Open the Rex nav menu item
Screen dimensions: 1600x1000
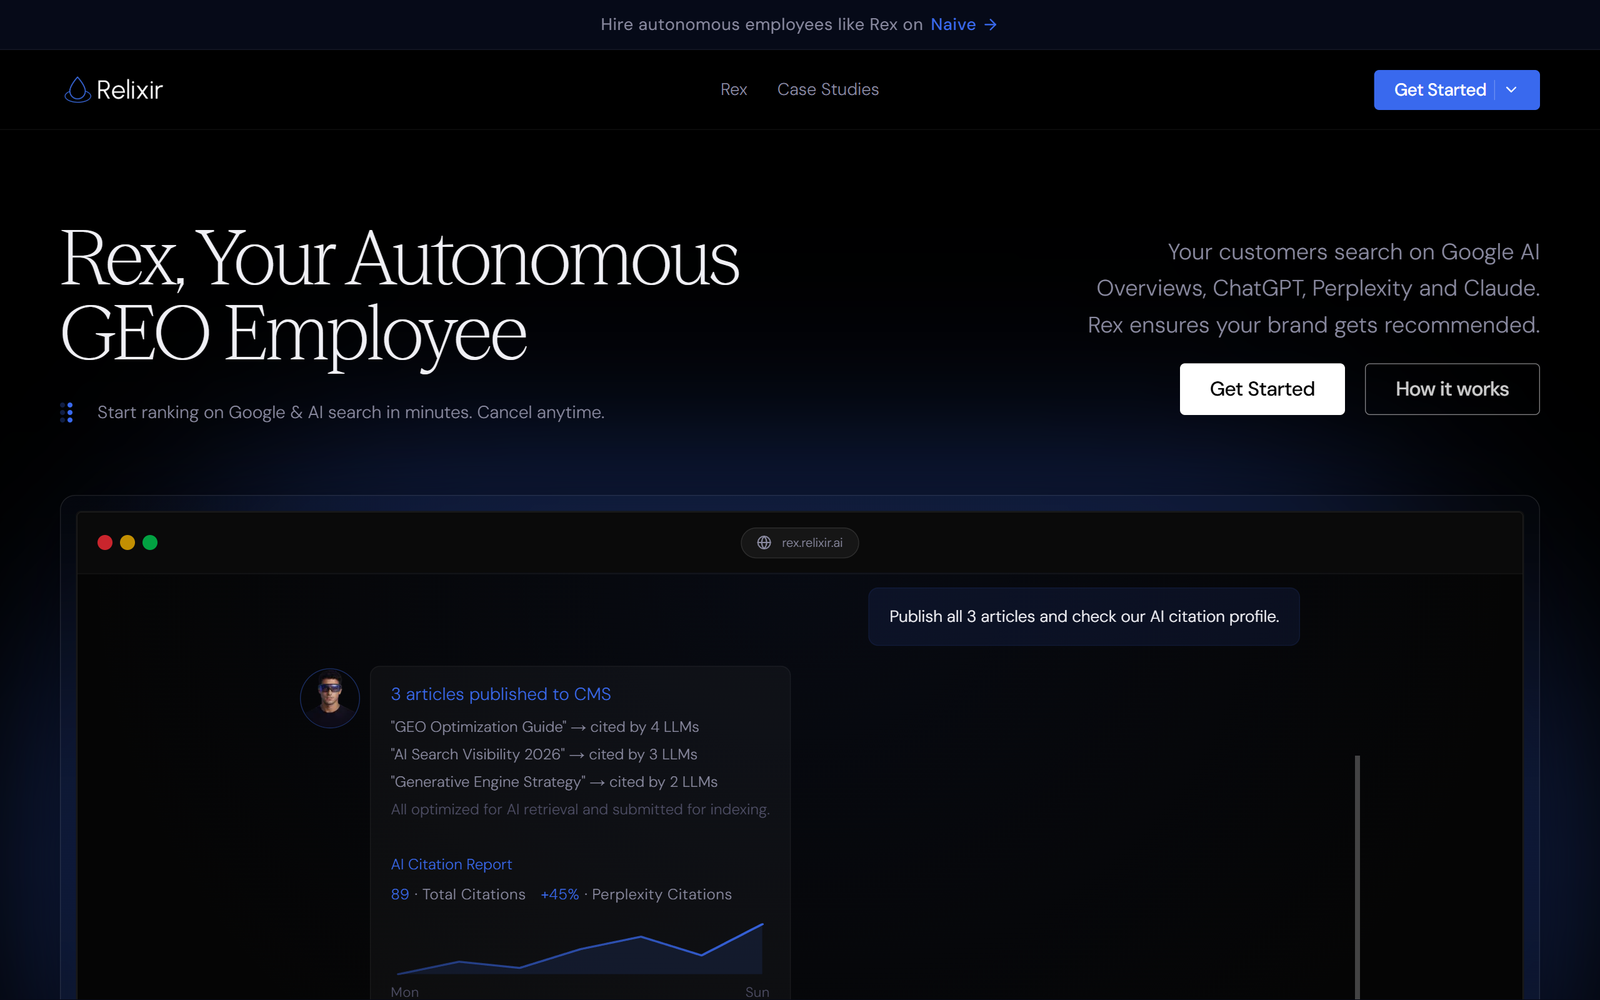point(734,90)
